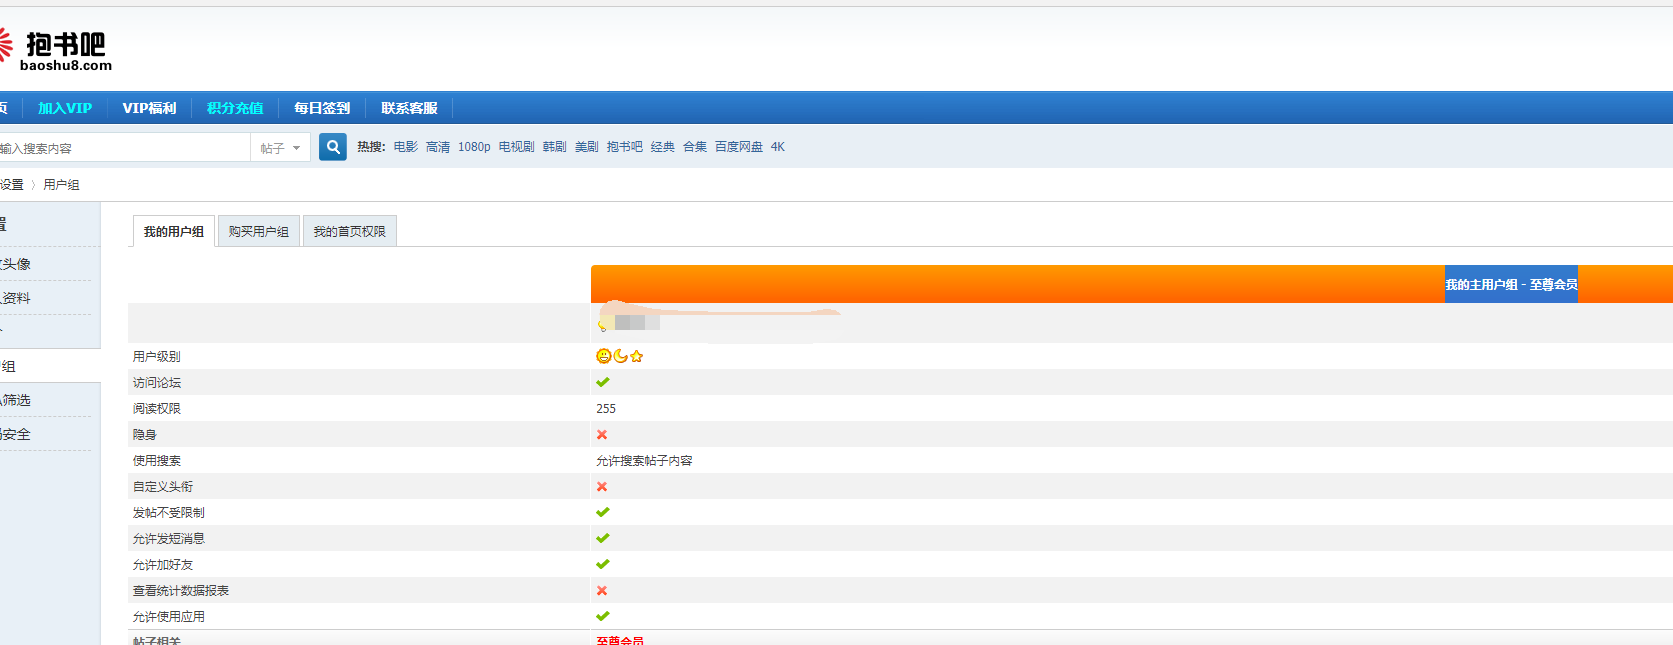Click the star user level icon

pos(637,356)
